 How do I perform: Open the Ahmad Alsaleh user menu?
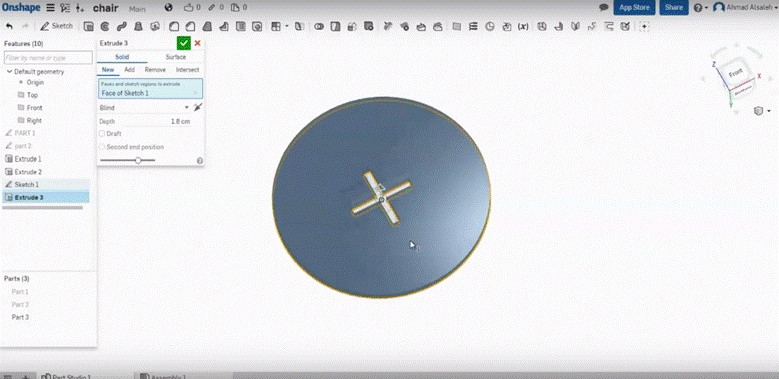[x=745, y=7]
